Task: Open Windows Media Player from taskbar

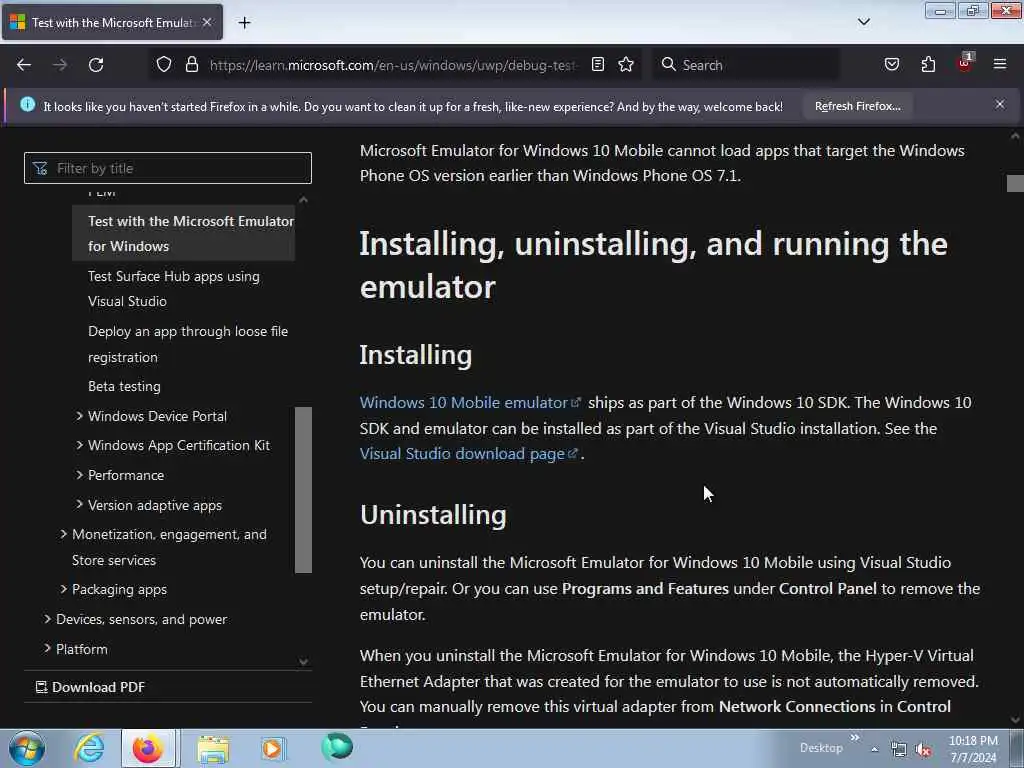Action: click(x=273, y=748)
